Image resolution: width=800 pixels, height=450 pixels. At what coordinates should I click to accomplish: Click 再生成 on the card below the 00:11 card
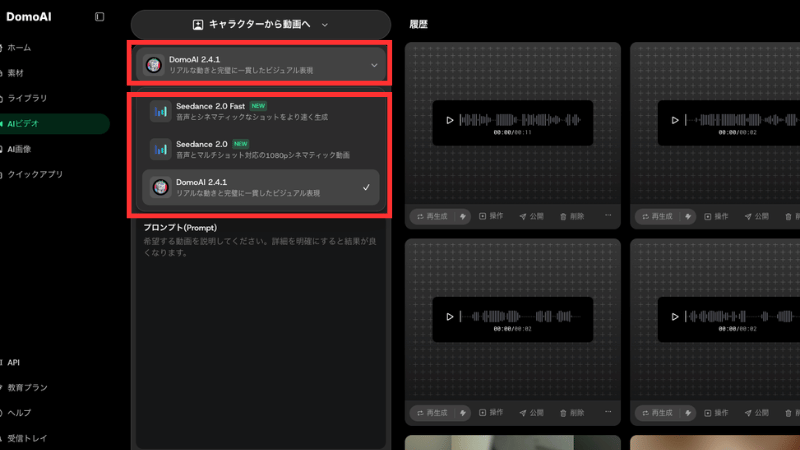pos(432,413)
